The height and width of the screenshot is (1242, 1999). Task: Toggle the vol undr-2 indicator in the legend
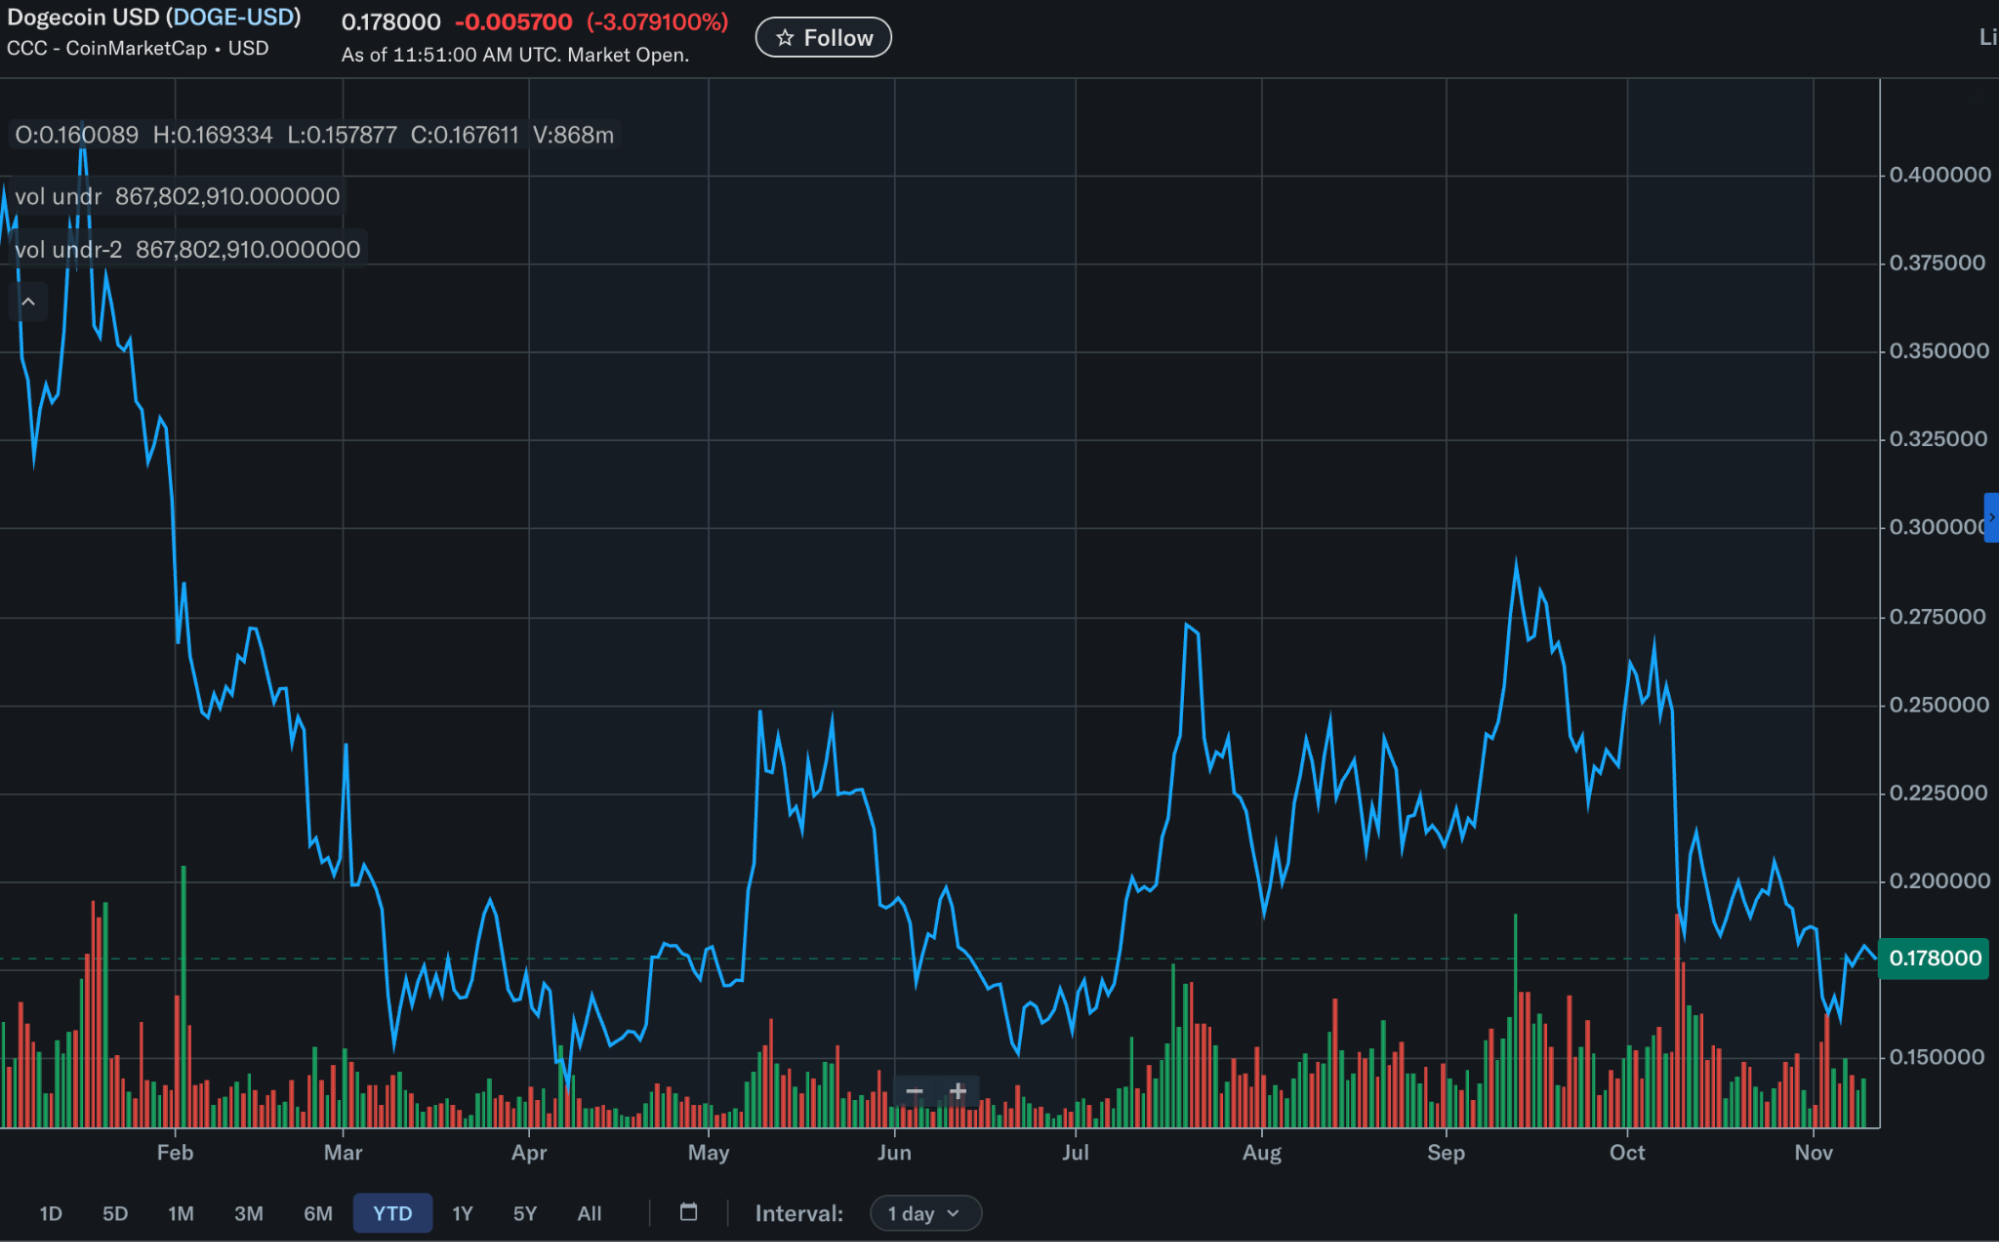pyautogui.click(x=70, y=249)
